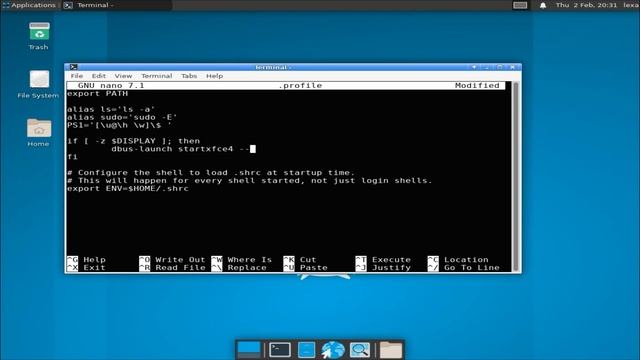Click the ^\ Replace shortcut label

pos(239,268)
